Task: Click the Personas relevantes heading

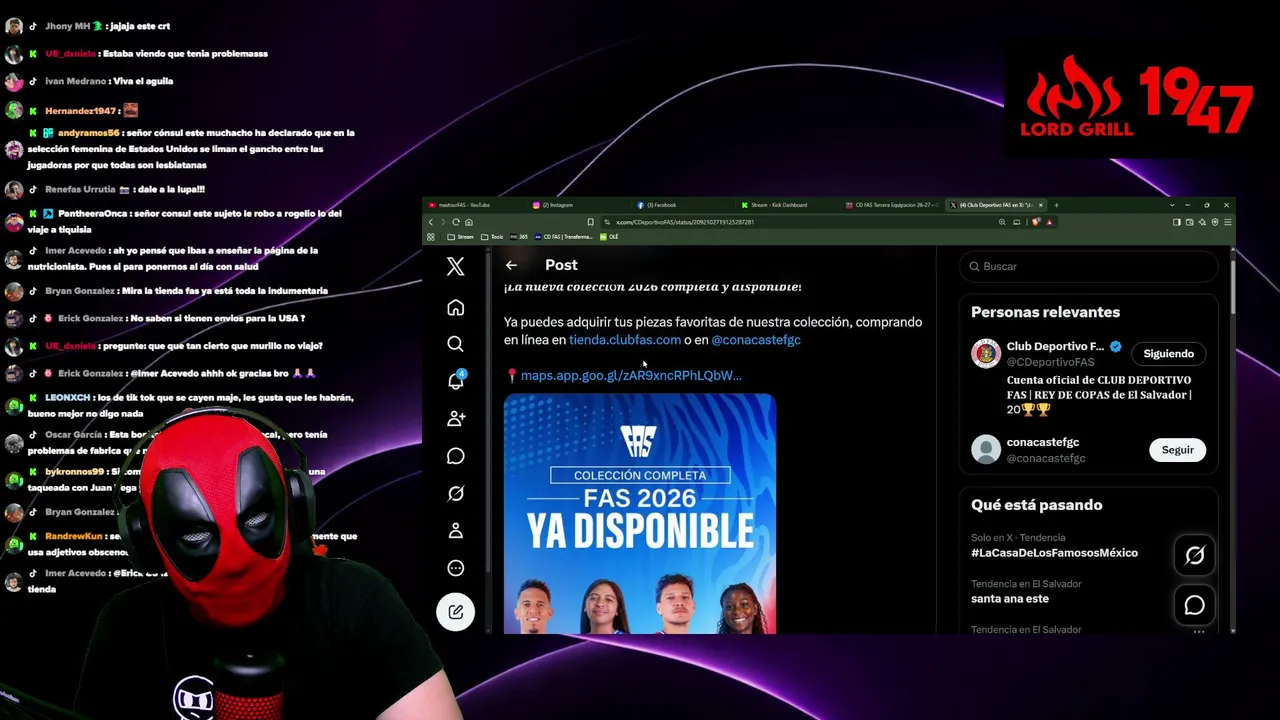Action: 1045,312
